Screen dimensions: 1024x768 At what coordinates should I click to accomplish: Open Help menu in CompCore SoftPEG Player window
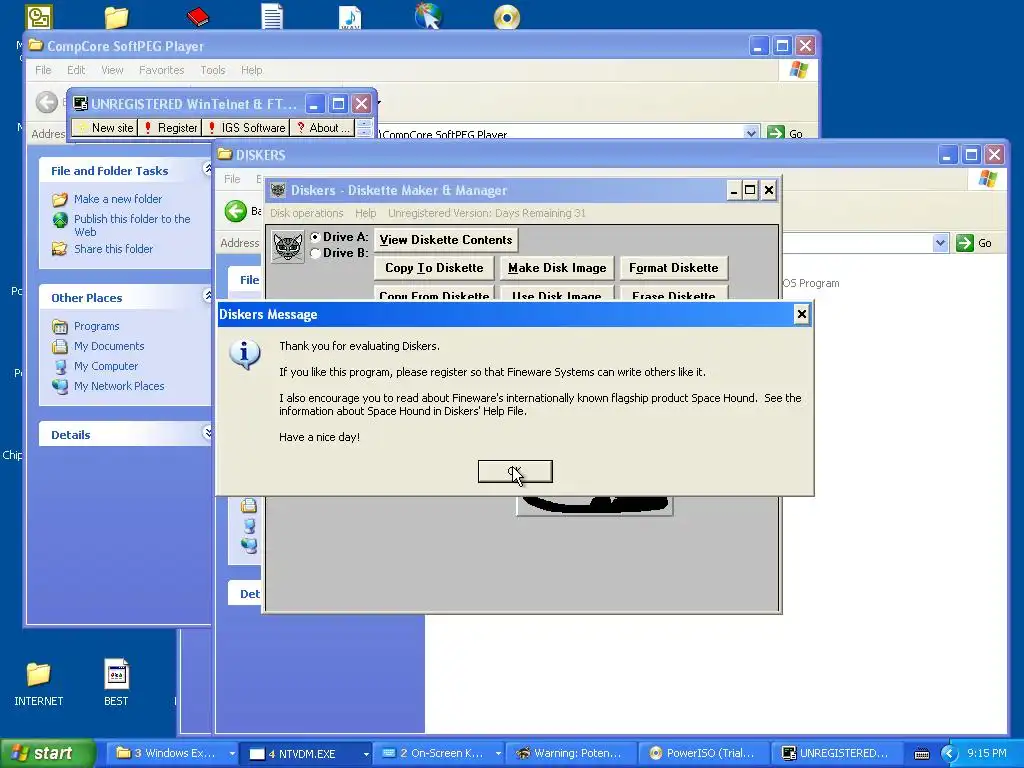[x=251, y=70]
